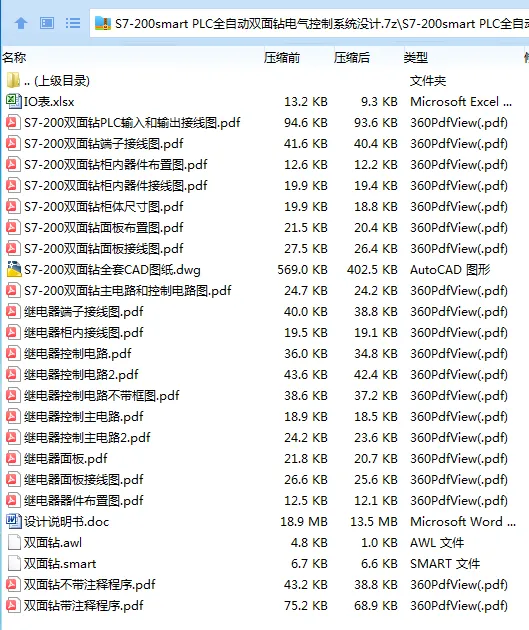The width and height of the screenshot is (529, 630).
Task: Click the 1.0 KB compressed size of 双面钻.awl
Action: 379,542
